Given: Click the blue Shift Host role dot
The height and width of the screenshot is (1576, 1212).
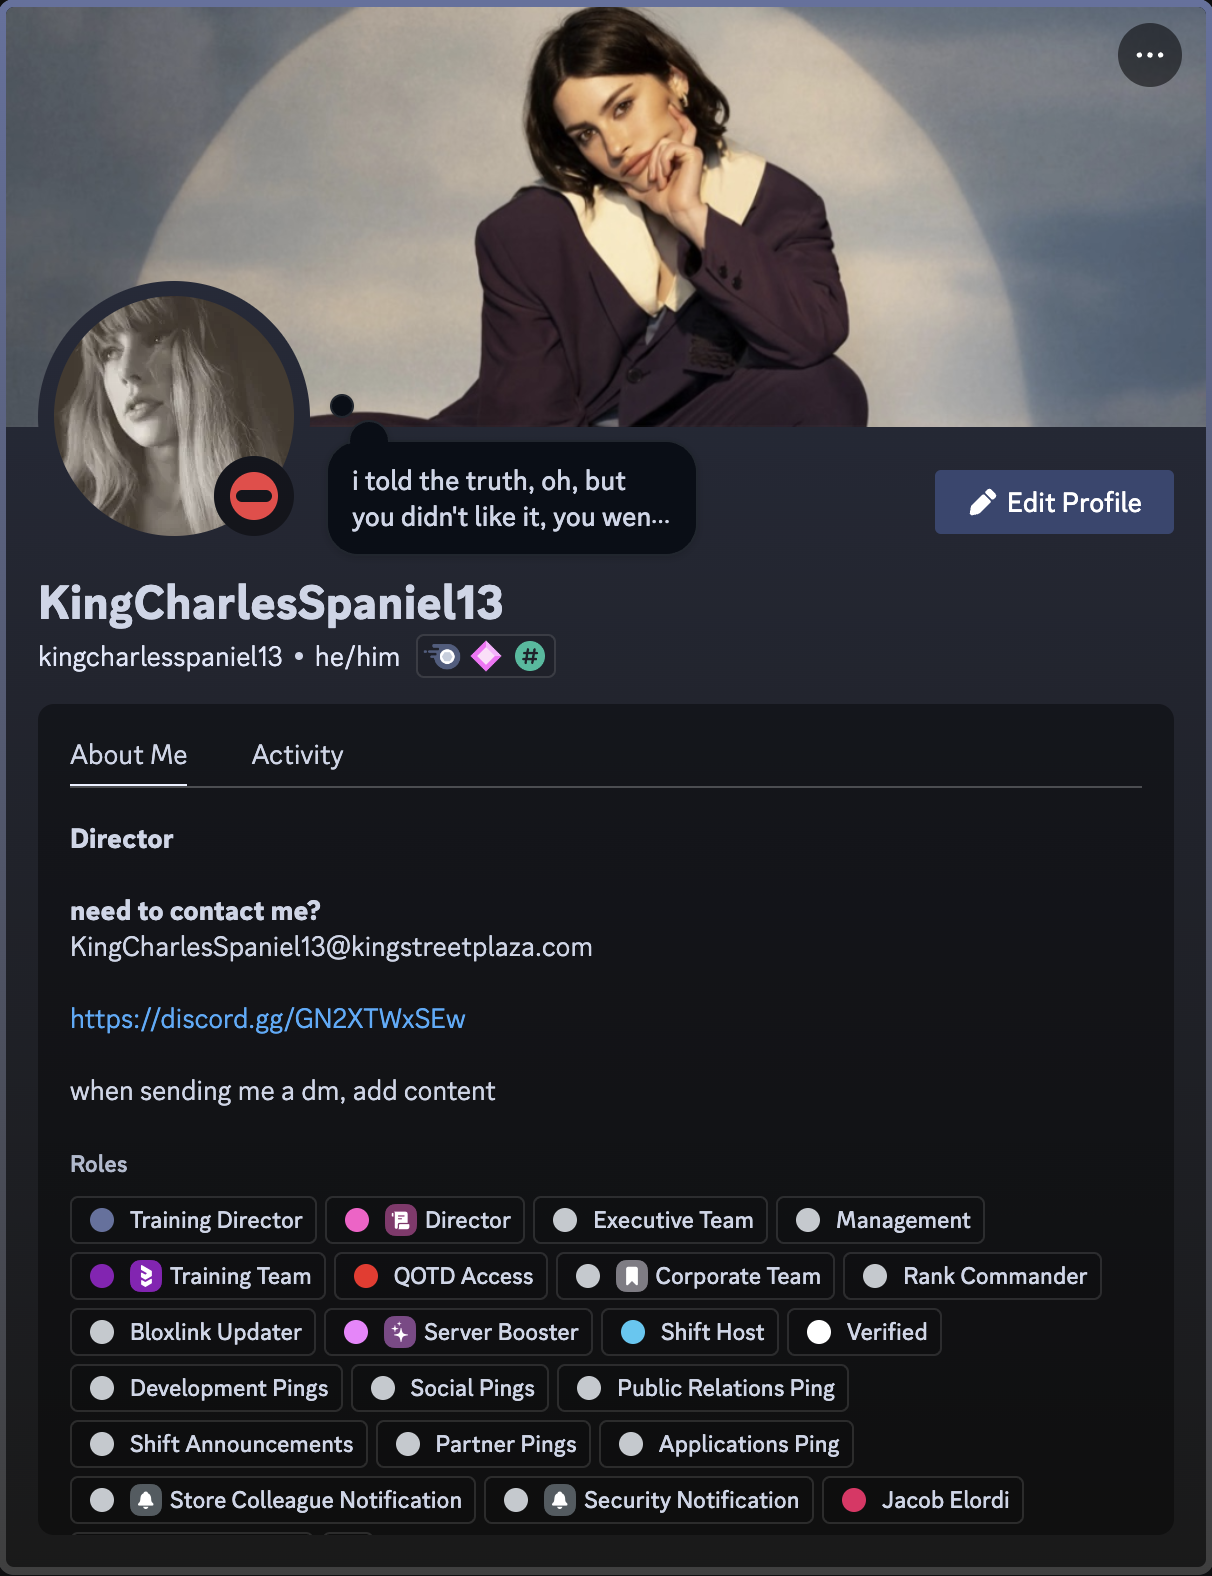Looking at the screenshot, I should 633,1332.
